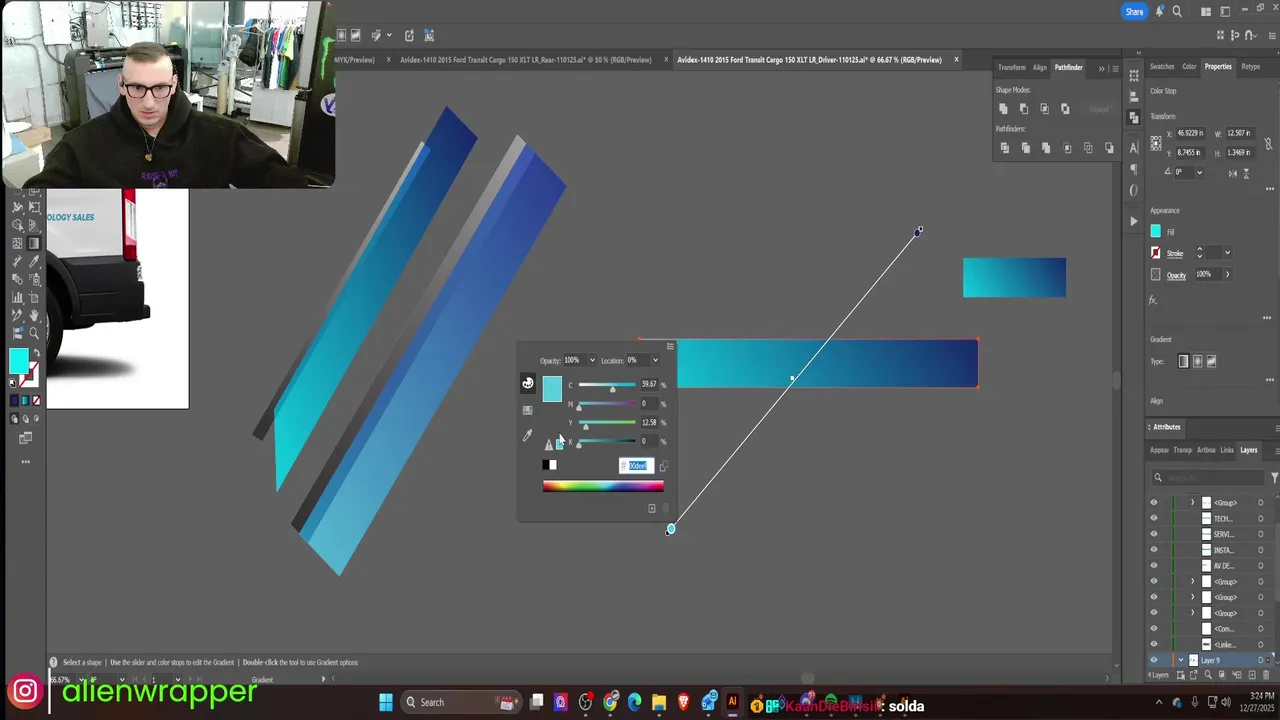
Task: Click the fx effects icon
Action: point(1152,300)
